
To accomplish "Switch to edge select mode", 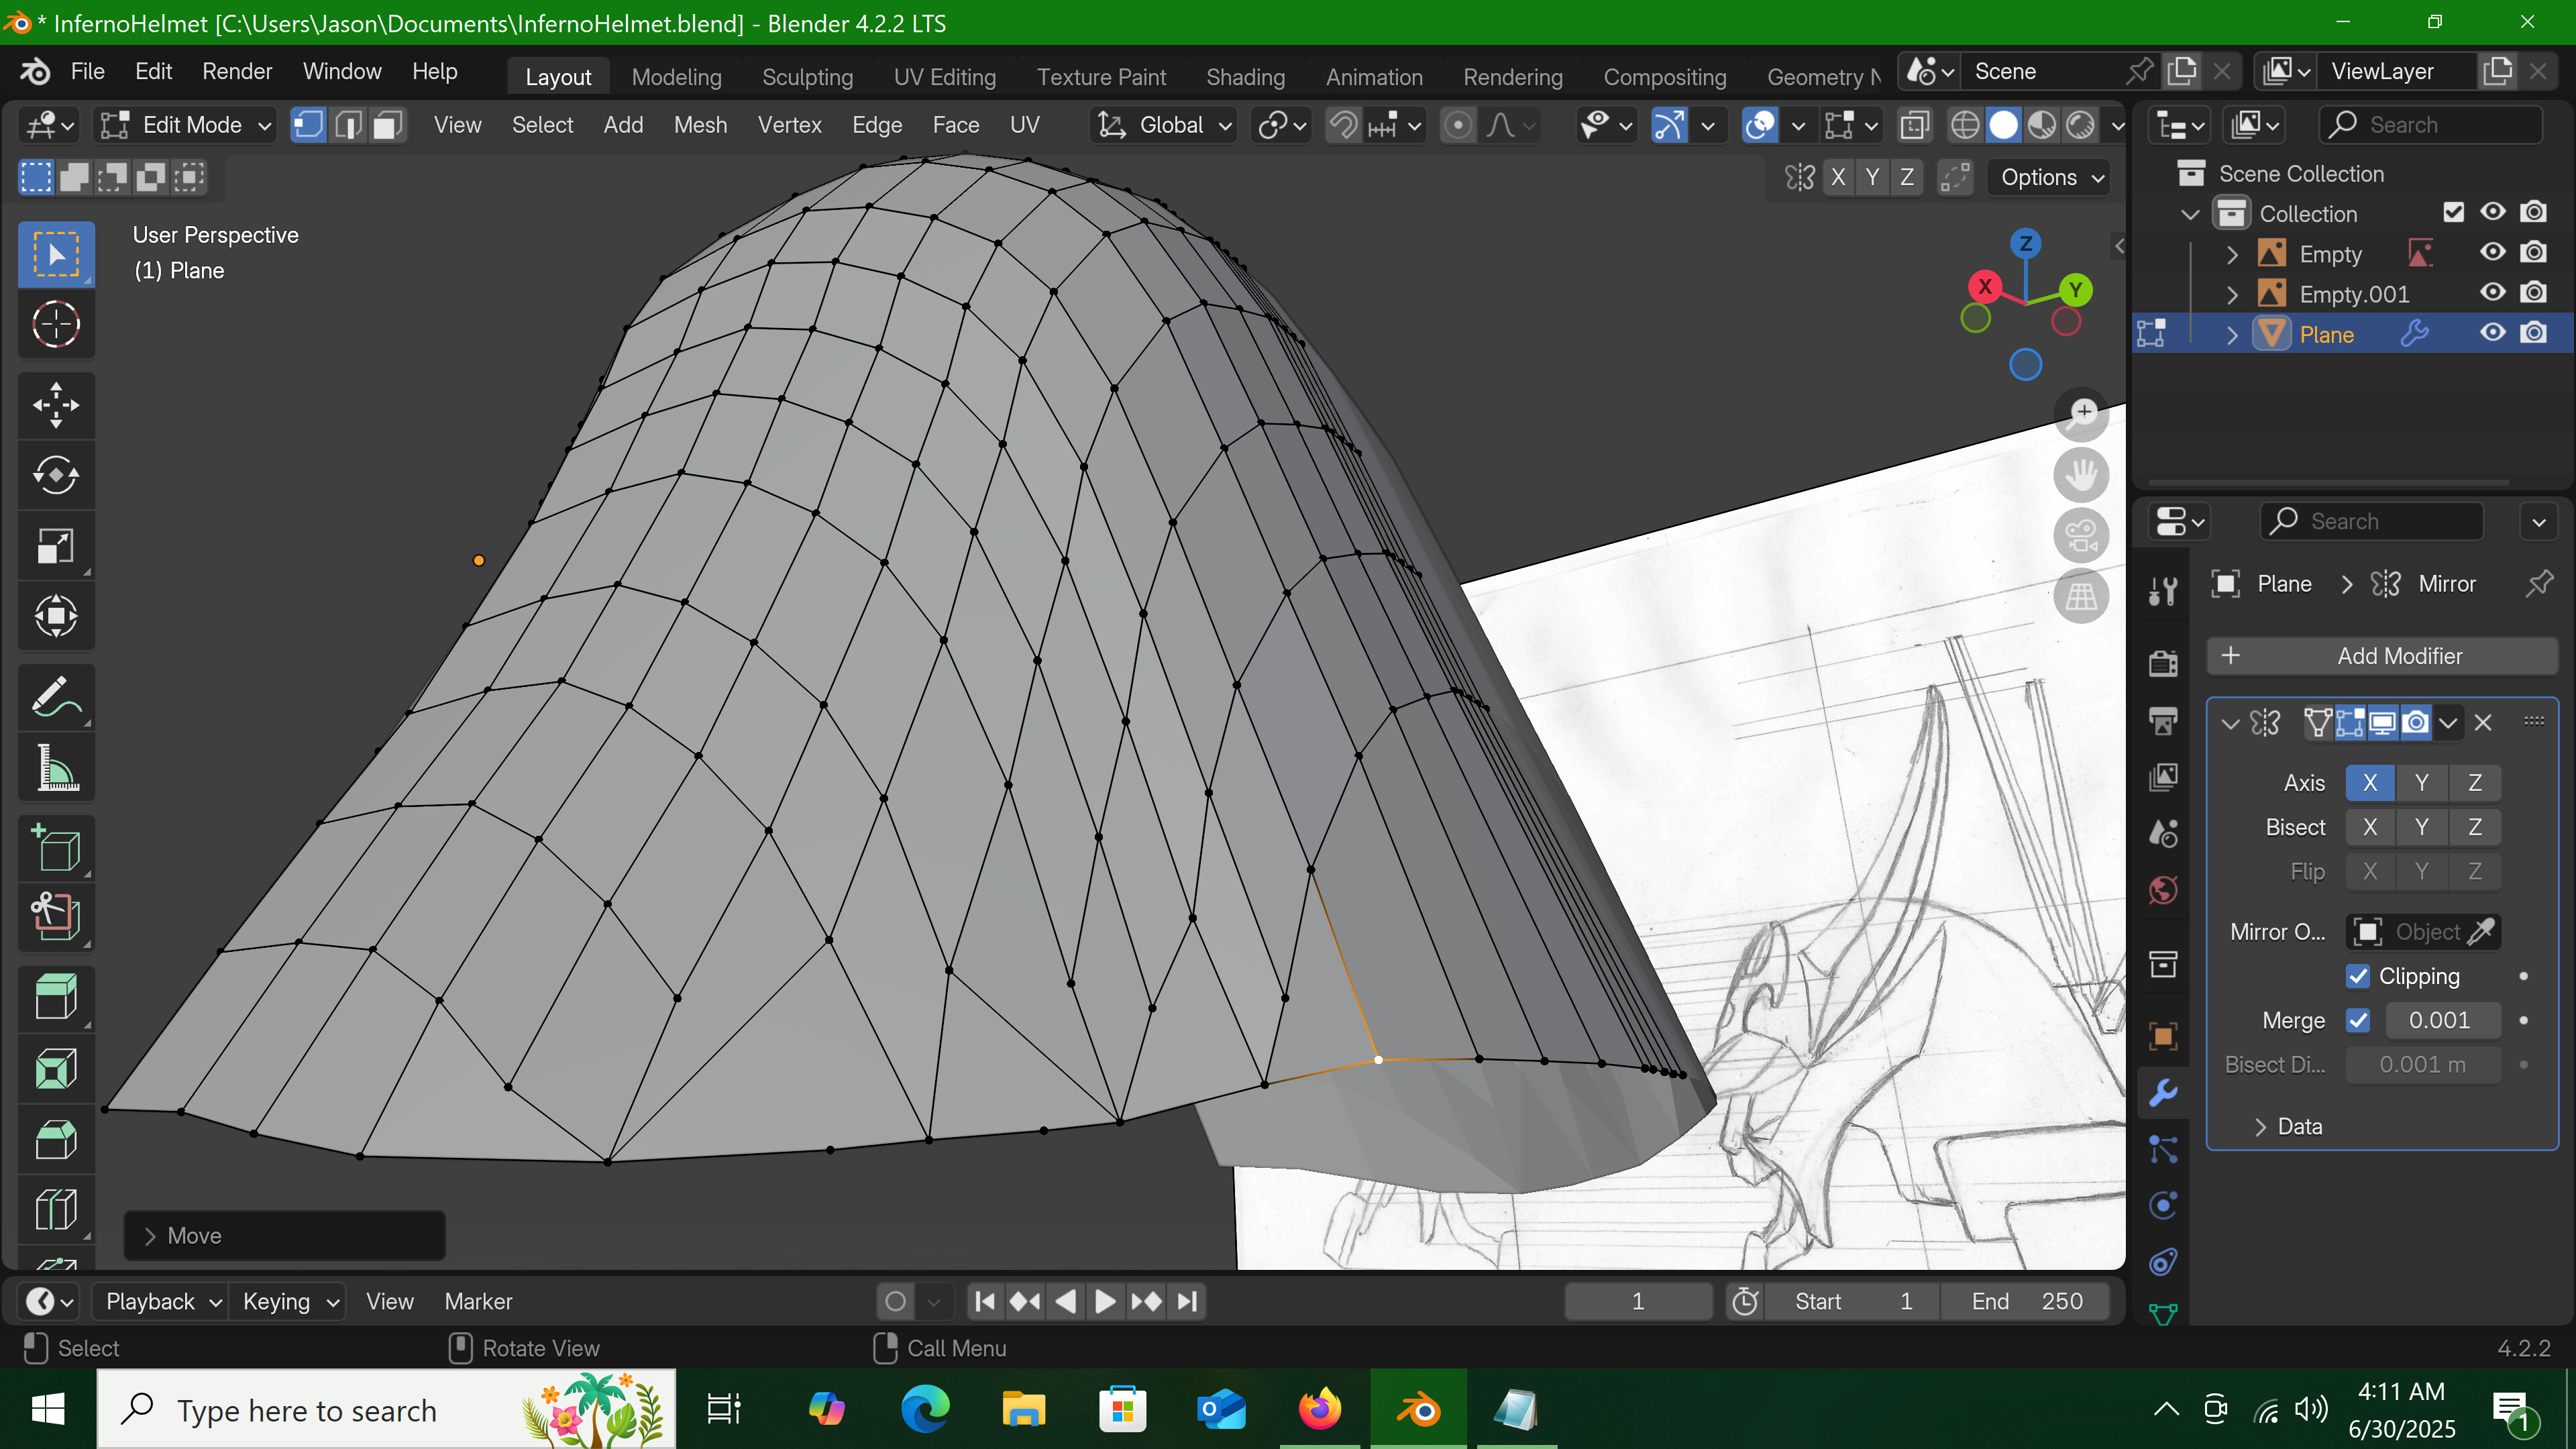I will [x=348, y=125].
